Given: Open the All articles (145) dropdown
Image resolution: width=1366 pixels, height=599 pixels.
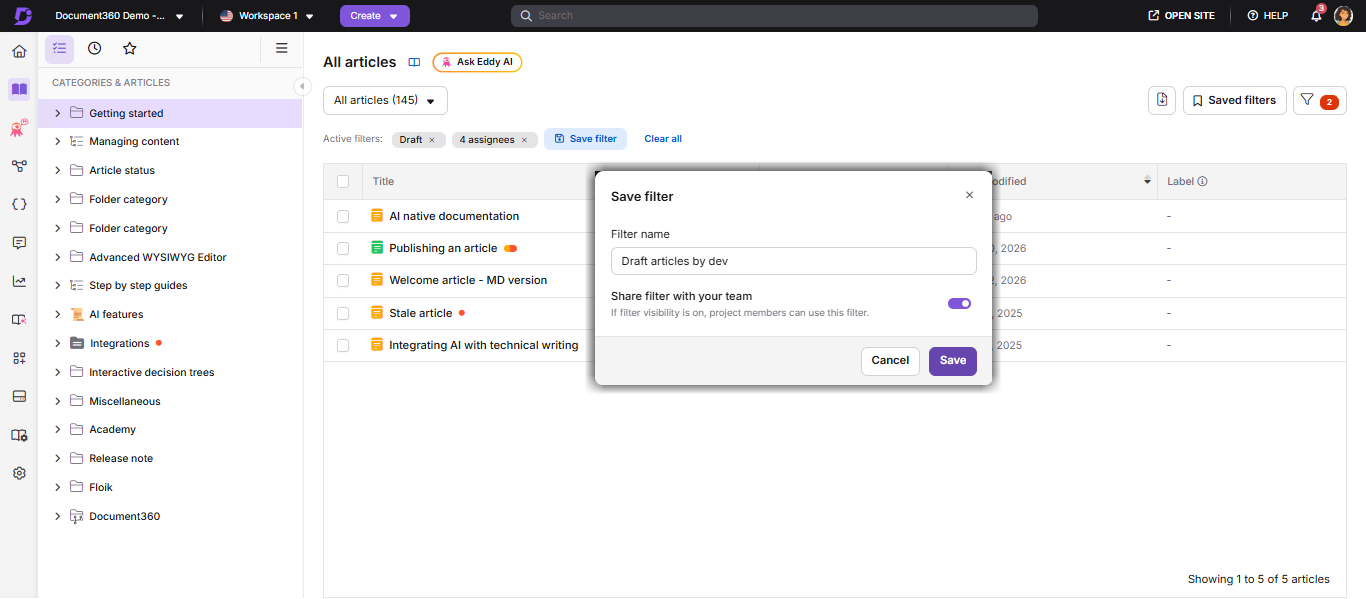Looking at the screenshot, I should click(x=385, y=100).
